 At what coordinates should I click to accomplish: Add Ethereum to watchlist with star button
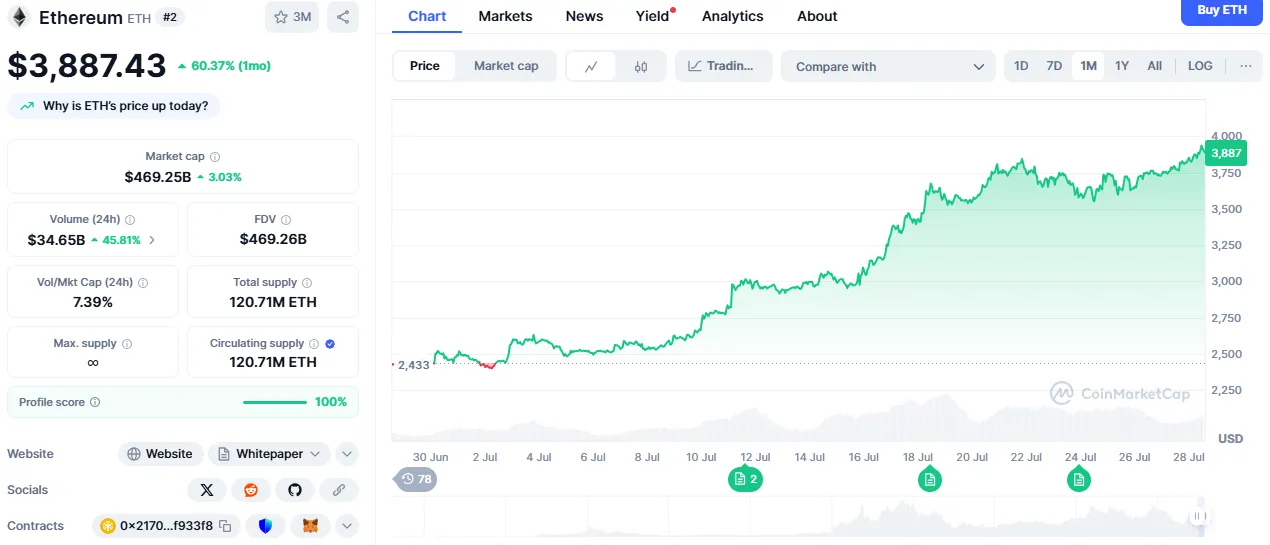[292, 17]
